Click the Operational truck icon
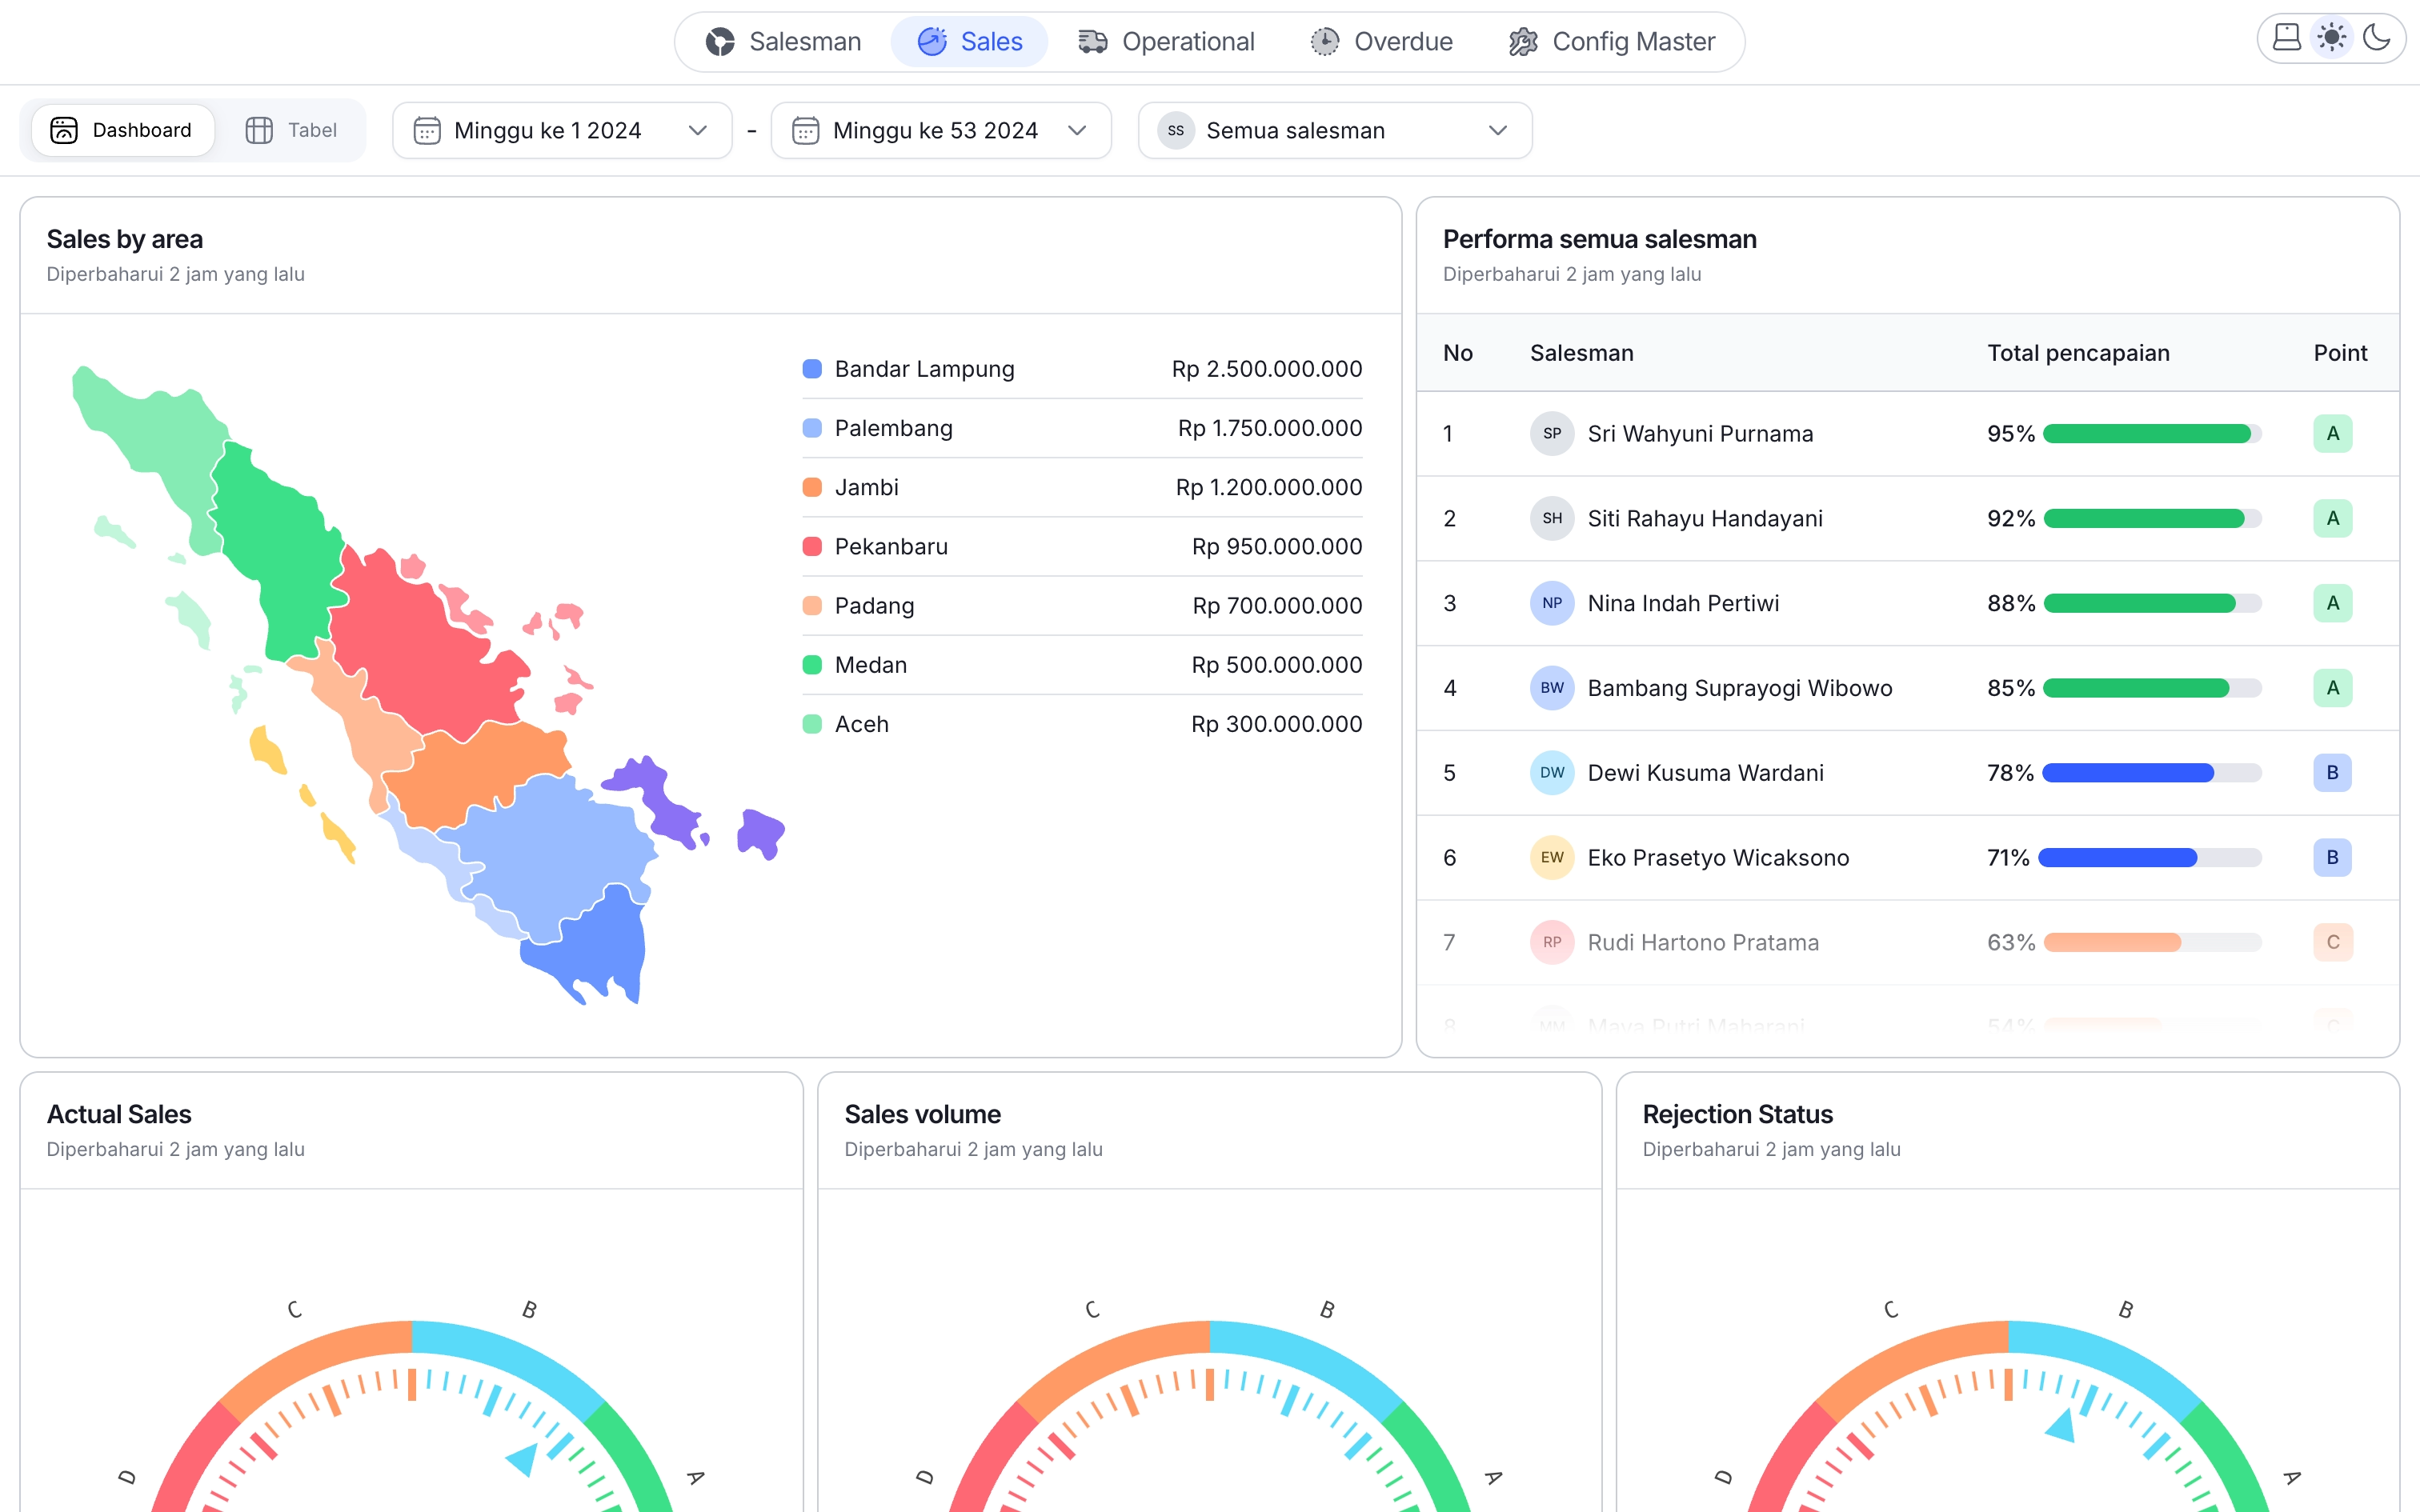This screenshot has height=1512, width=2420. coord(1092,42)
